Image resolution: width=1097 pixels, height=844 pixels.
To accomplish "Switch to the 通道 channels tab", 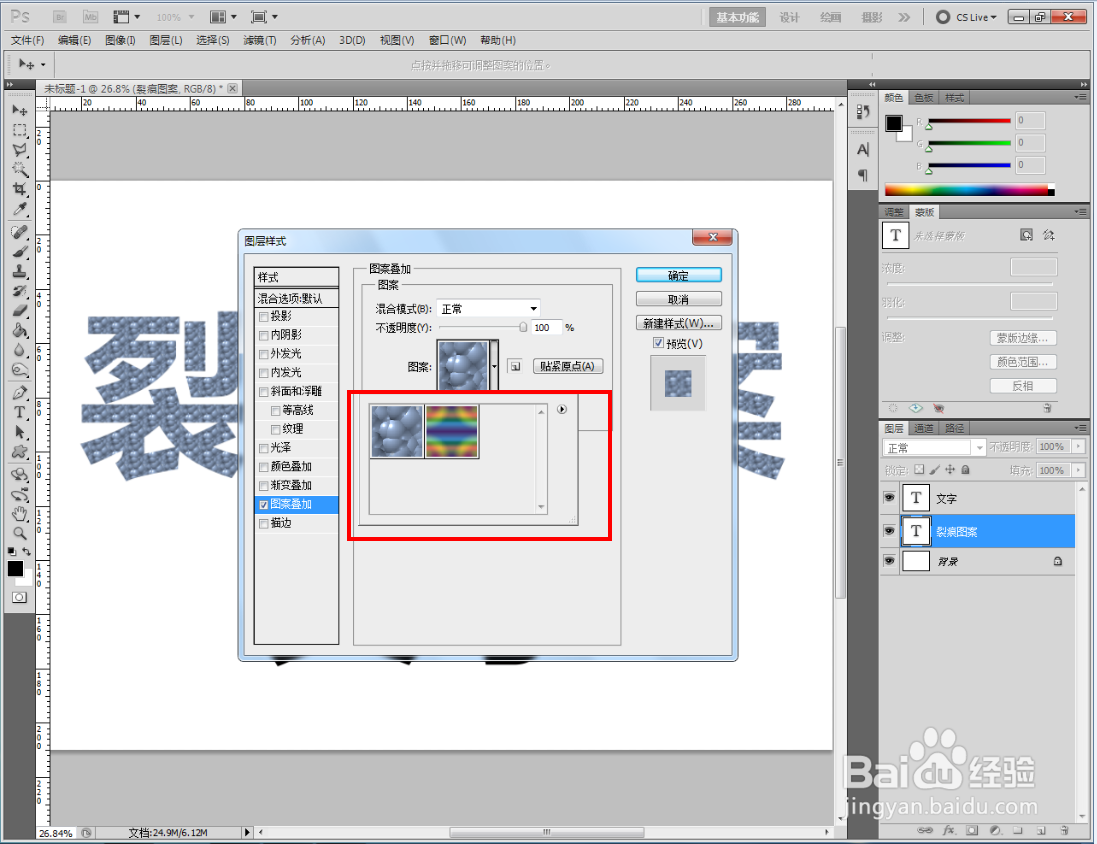I will [x=923, y=428].
